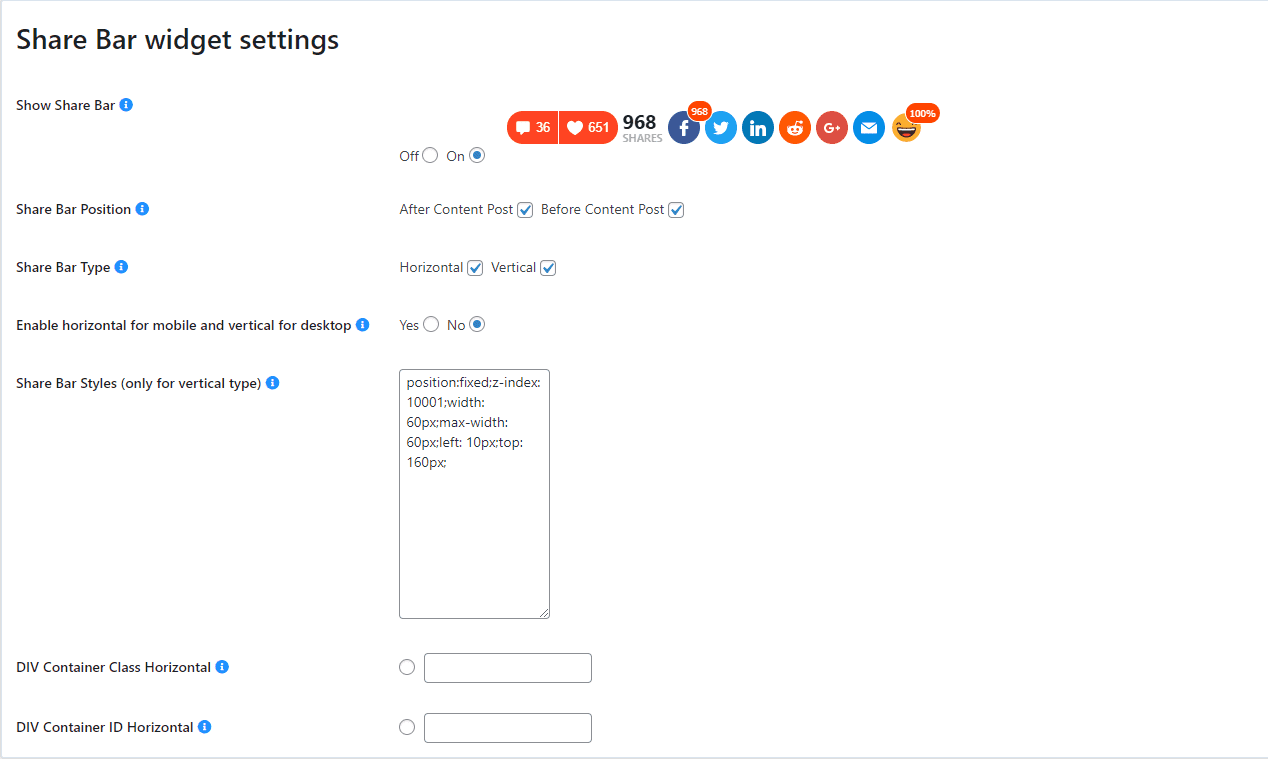Click the Google Plus share icon

coord(832,128)
